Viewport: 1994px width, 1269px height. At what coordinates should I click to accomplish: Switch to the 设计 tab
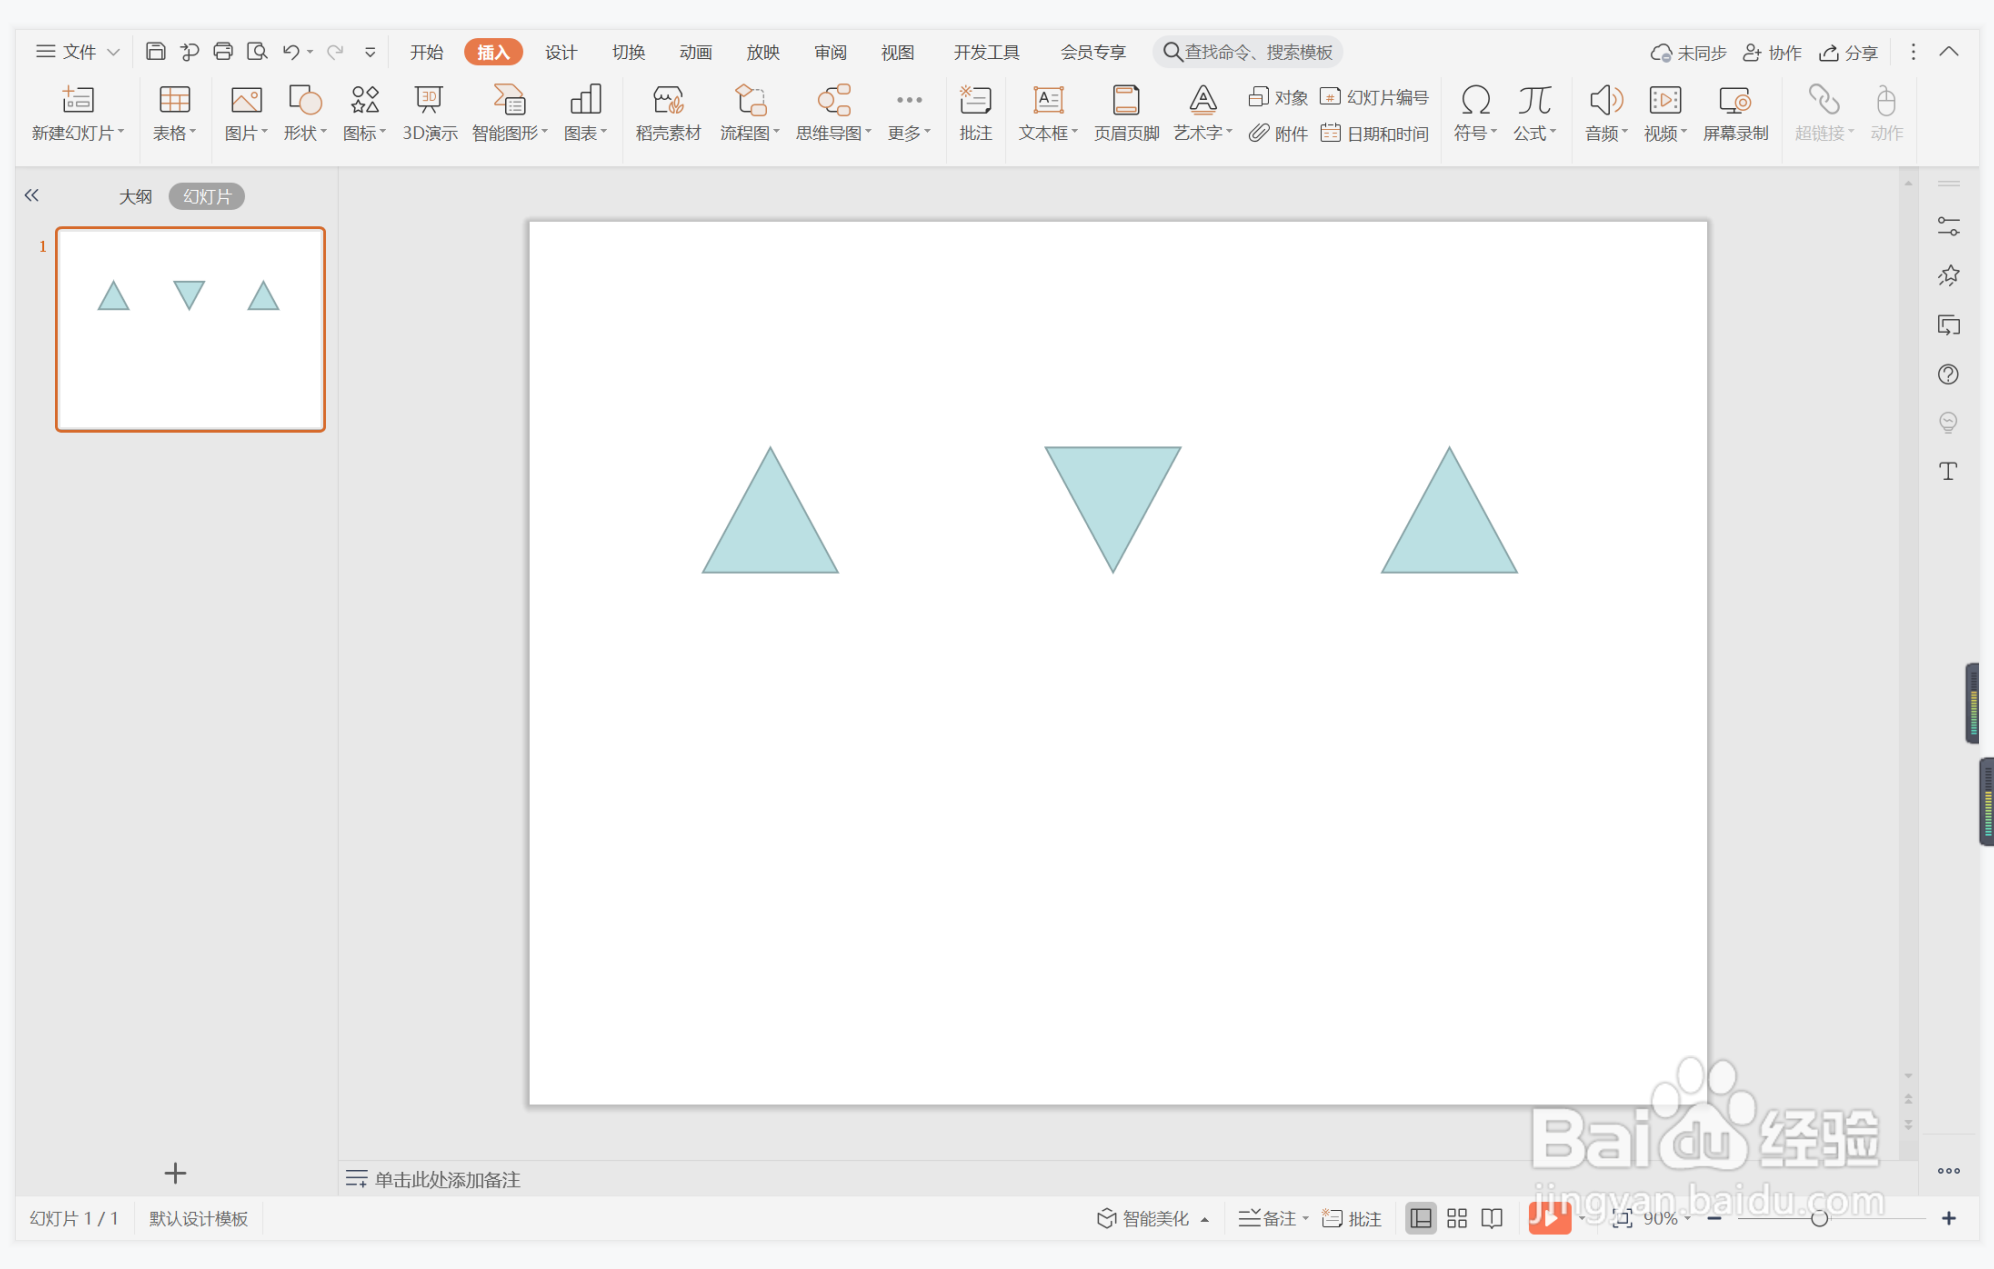pyautogui.click(x=560, y=52)
